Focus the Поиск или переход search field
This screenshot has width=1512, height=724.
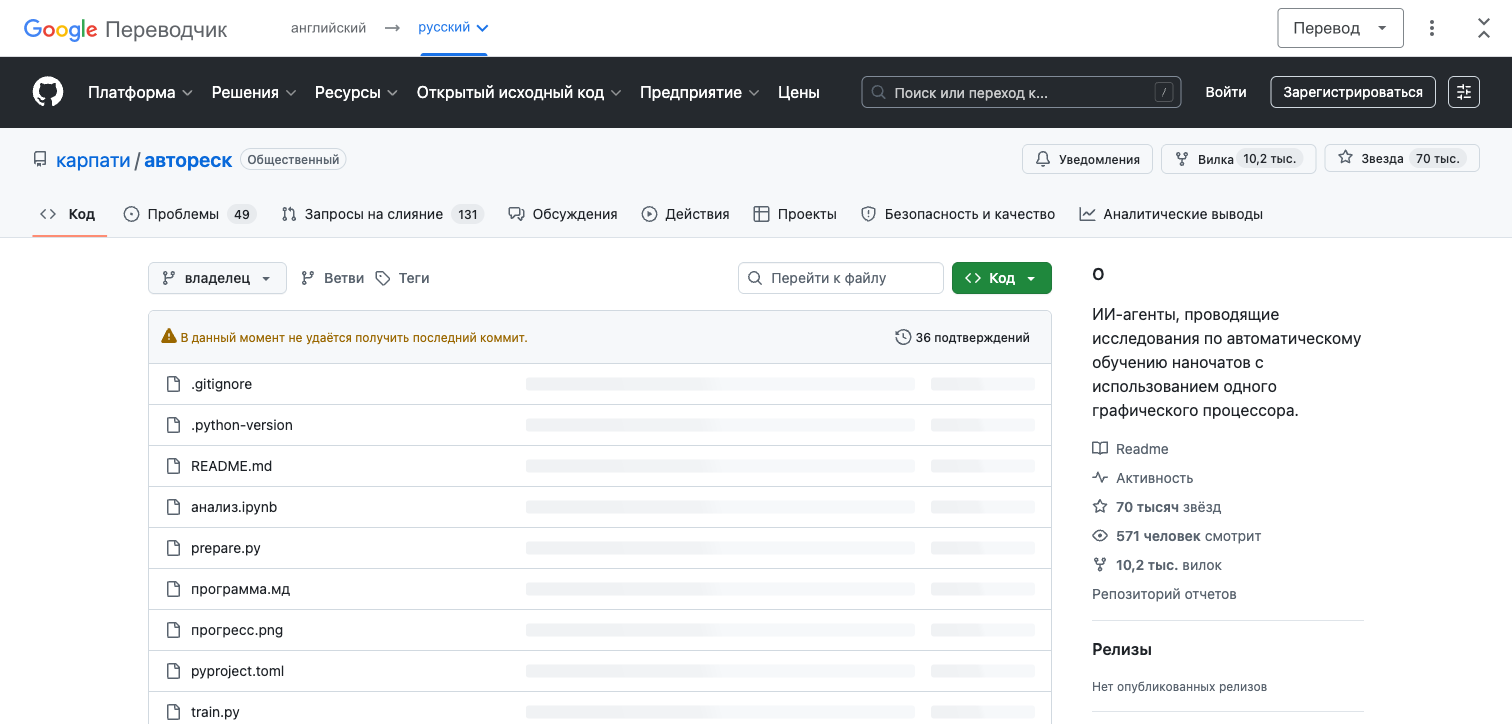[1021, 92]
